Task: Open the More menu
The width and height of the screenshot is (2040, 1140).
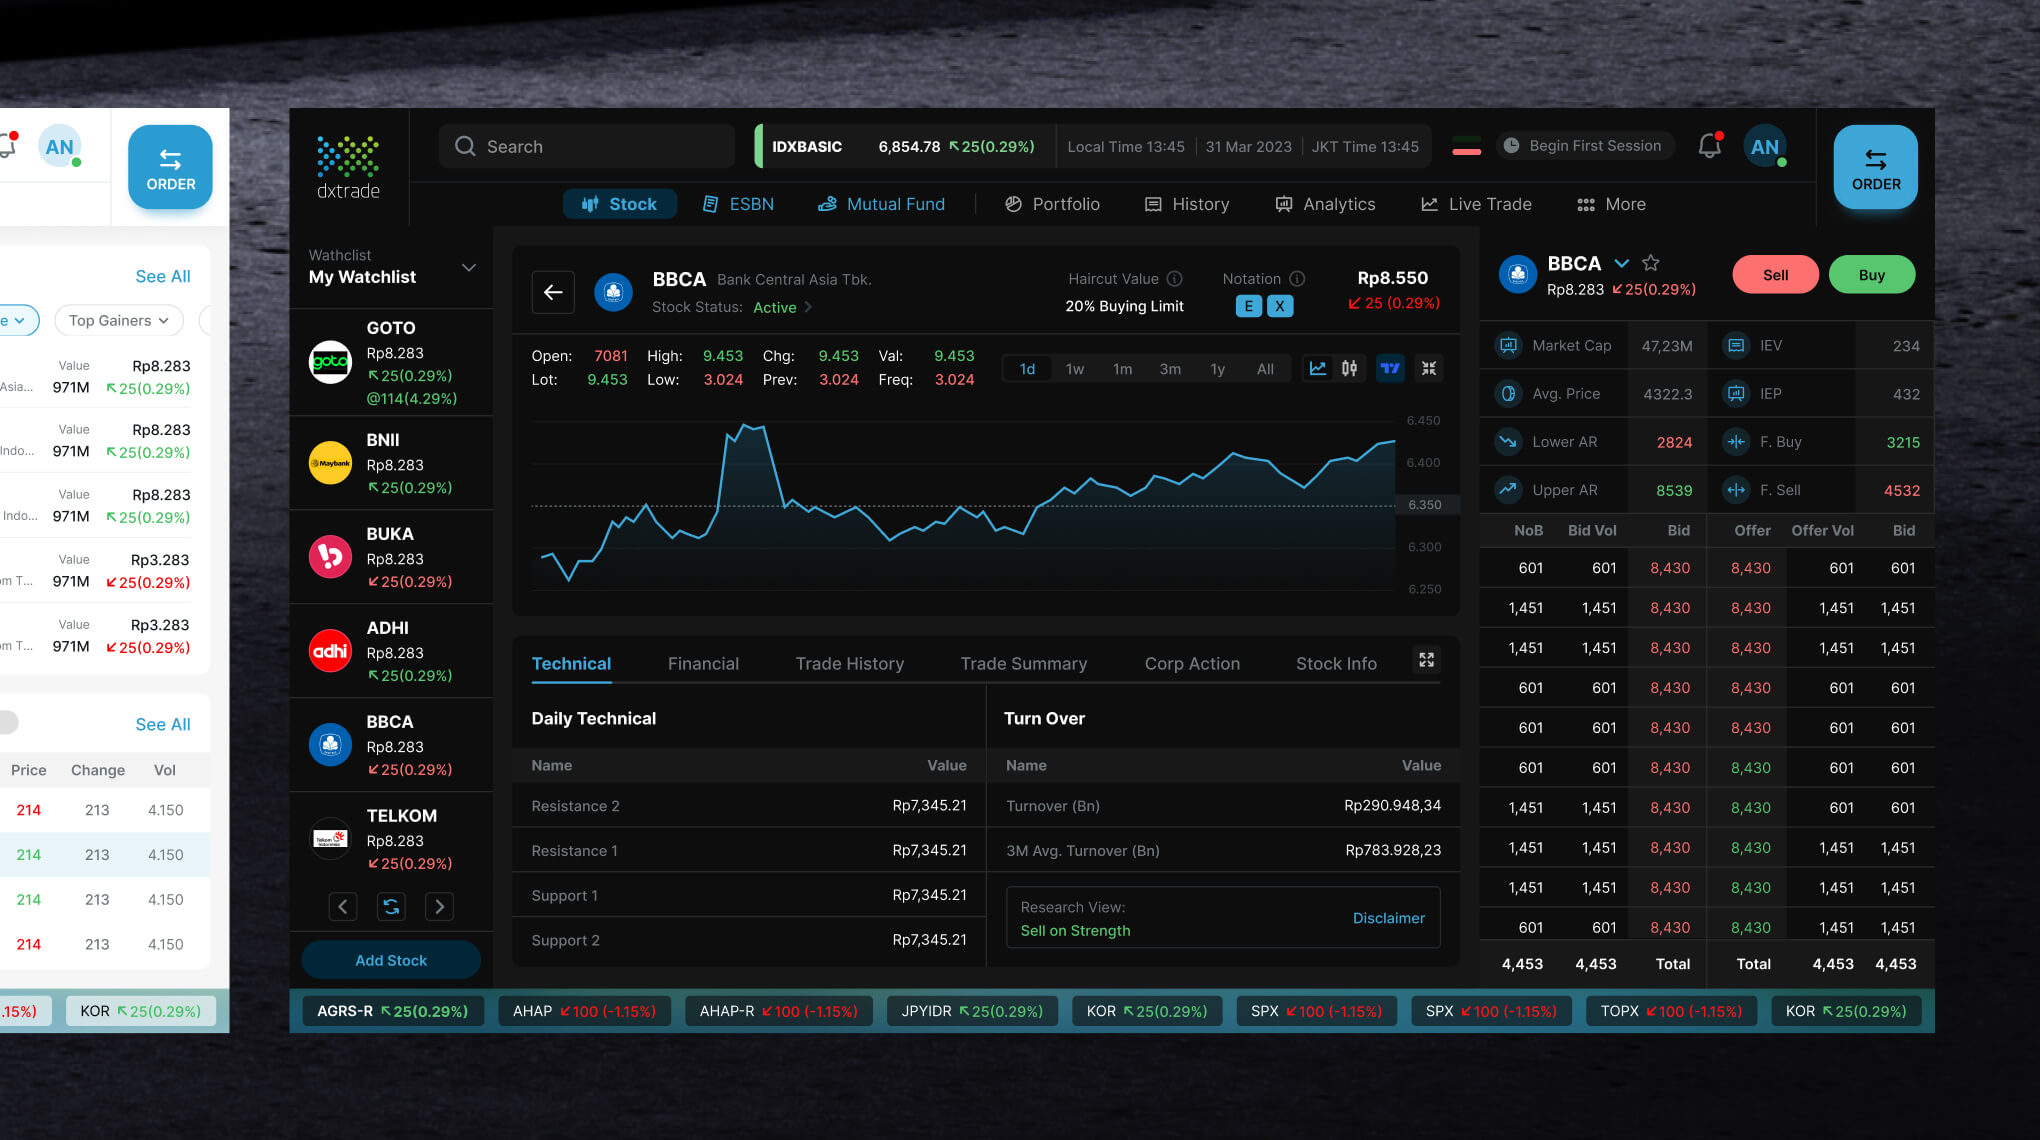Action: pyautogui.click(x=1611, y=204)
